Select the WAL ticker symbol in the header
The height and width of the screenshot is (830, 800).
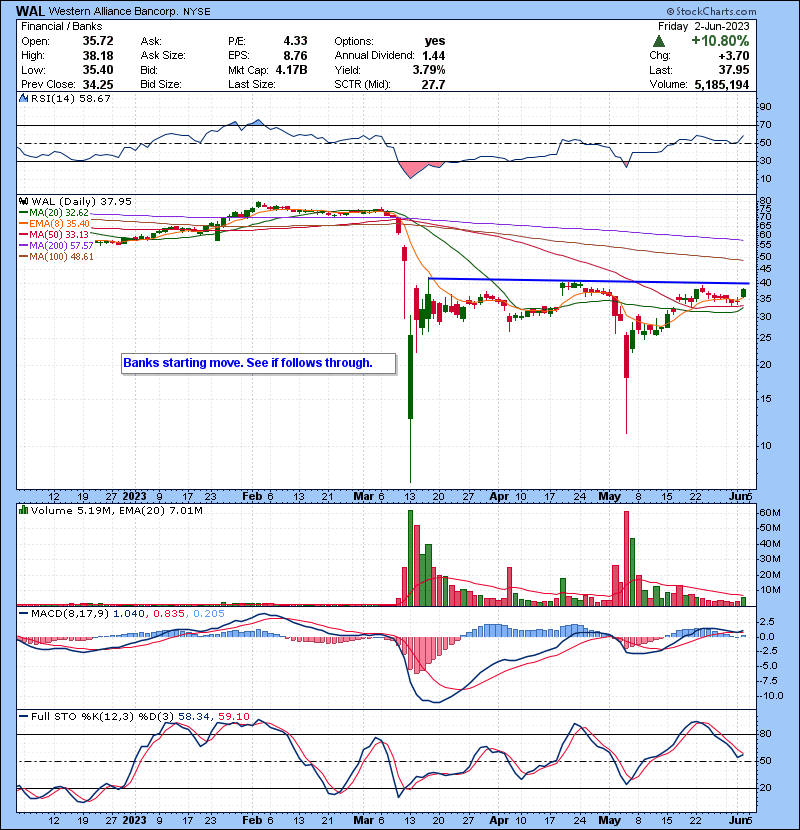point(30,11)
